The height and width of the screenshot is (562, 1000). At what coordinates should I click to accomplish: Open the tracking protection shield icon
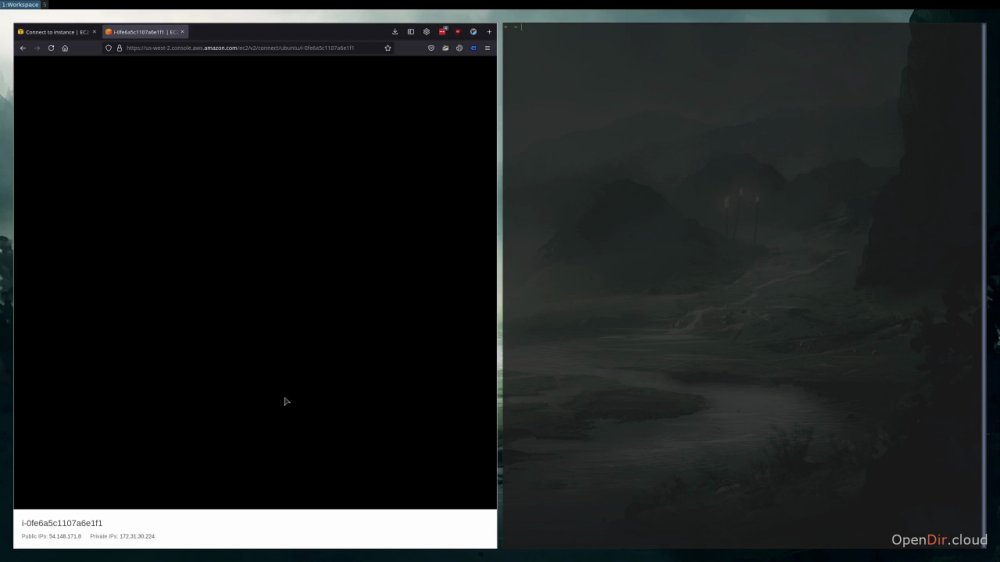tap(108, 48)
